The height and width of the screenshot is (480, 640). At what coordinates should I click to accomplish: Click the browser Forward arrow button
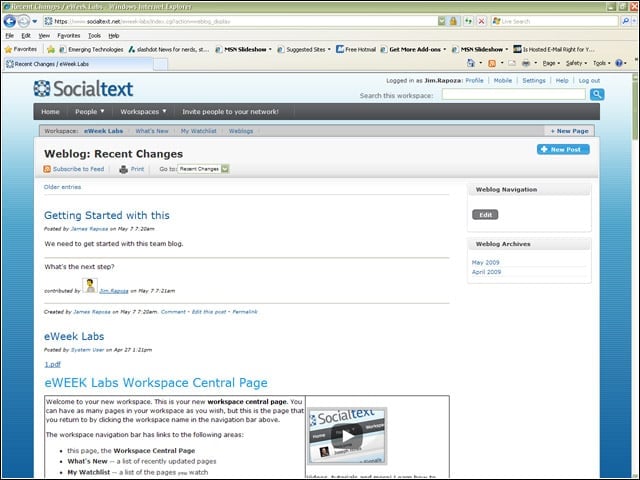(x=24, y=21)
